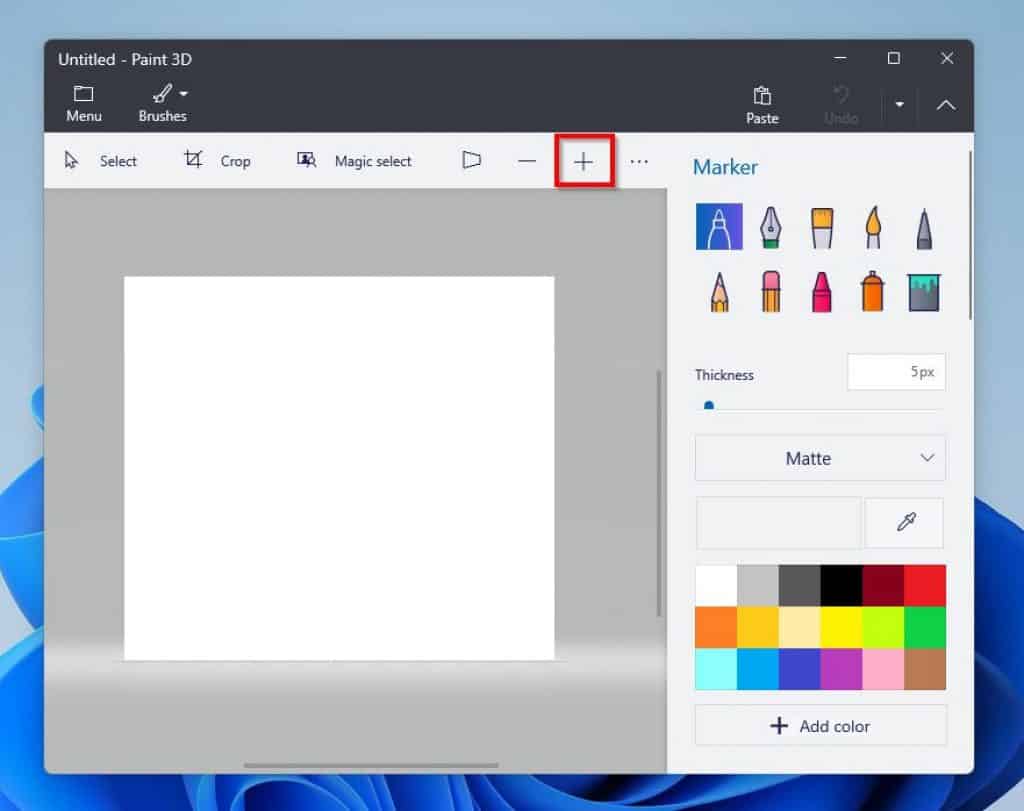The height and width of the screenshot is (811, 1024).
Task: Pick the bright red color swatch
Action: click(925, 586)
